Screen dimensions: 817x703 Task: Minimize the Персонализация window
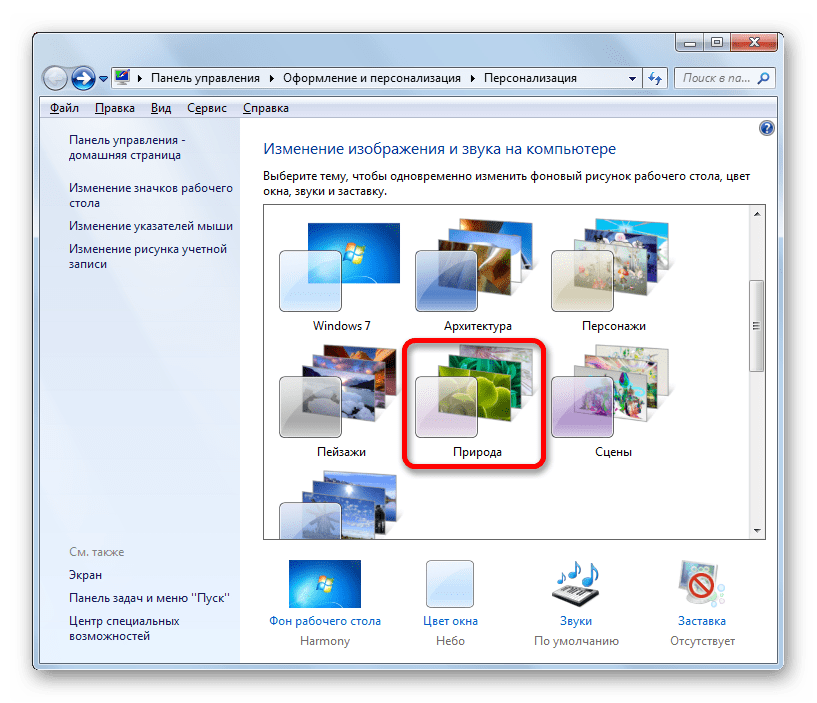pyautogui.click(x=690, y=43)
